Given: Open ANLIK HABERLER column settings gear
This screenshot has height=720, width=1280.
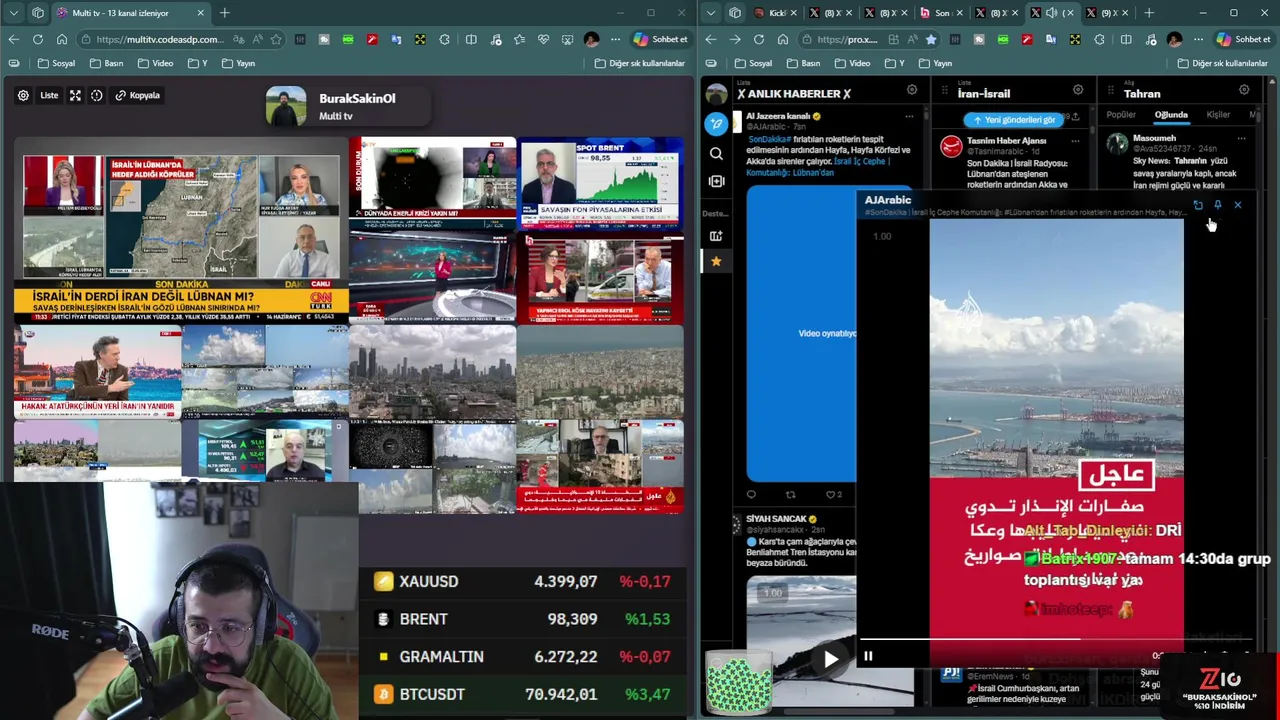Looking at the screenshot, I should (912, 90).
